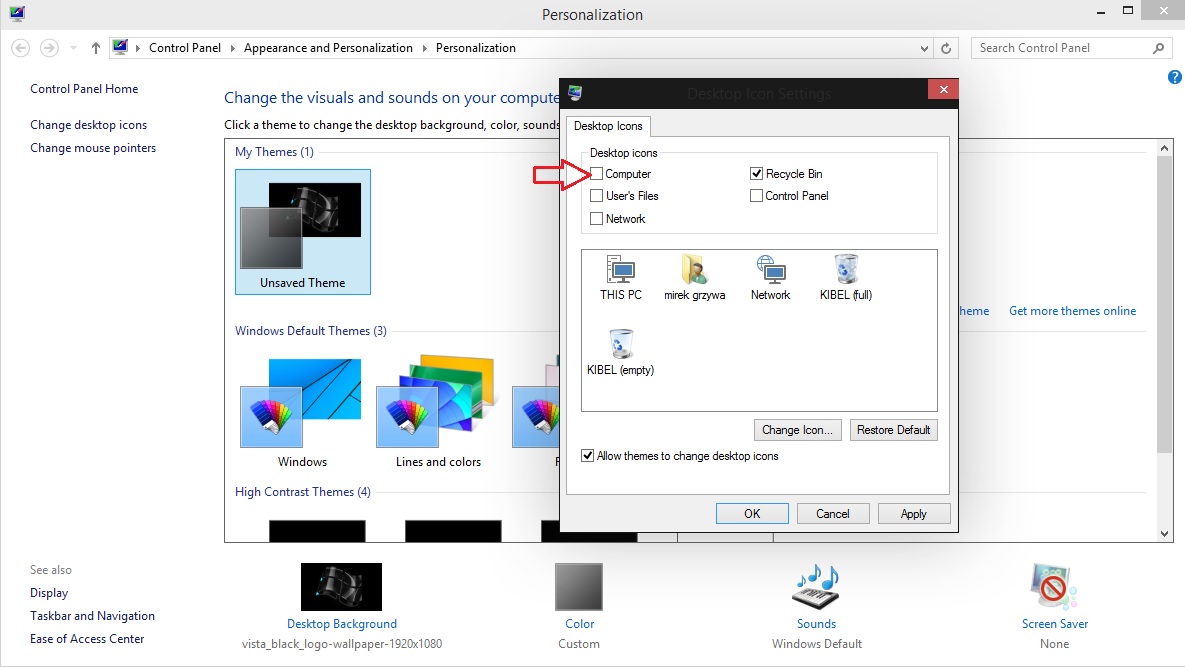Click the Forward navigation arrow
1185x667 pixels.
pyautogui.click(x=49, y=48)
